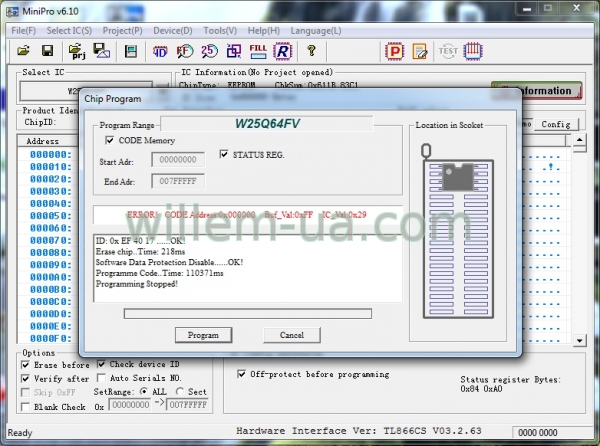Viewport: 600px width, 446px height.
Task: Click SetRange start address field 00000000
Action: 130,405
